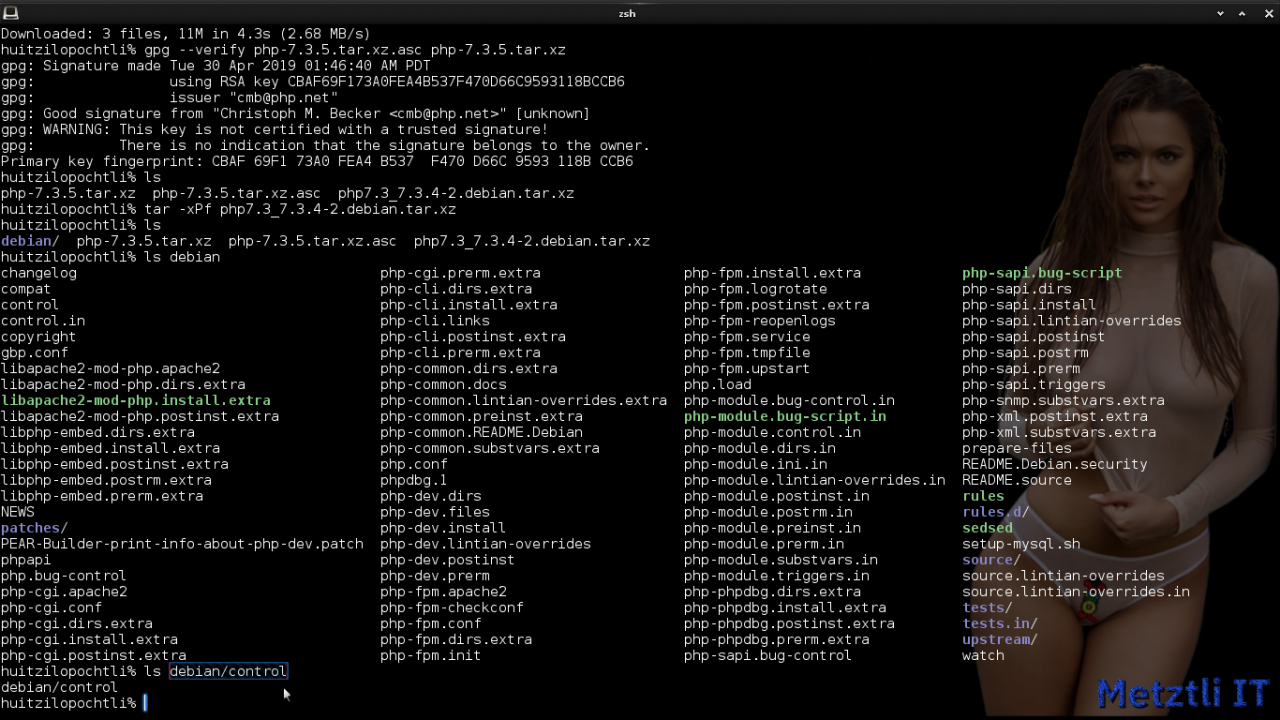Viewport: 1280px width, 720px height.
Task: Click 'php-sapi.bug-control' entry
Action: point(768,656)
